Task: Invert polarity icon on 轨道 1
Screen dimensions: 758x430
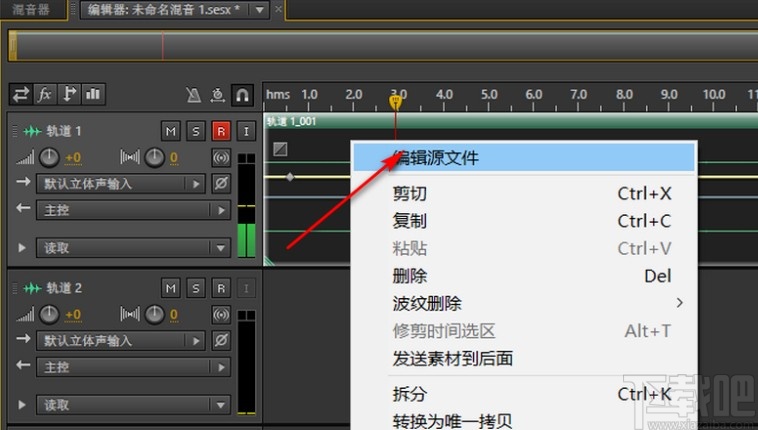Action: click(221, 184)
